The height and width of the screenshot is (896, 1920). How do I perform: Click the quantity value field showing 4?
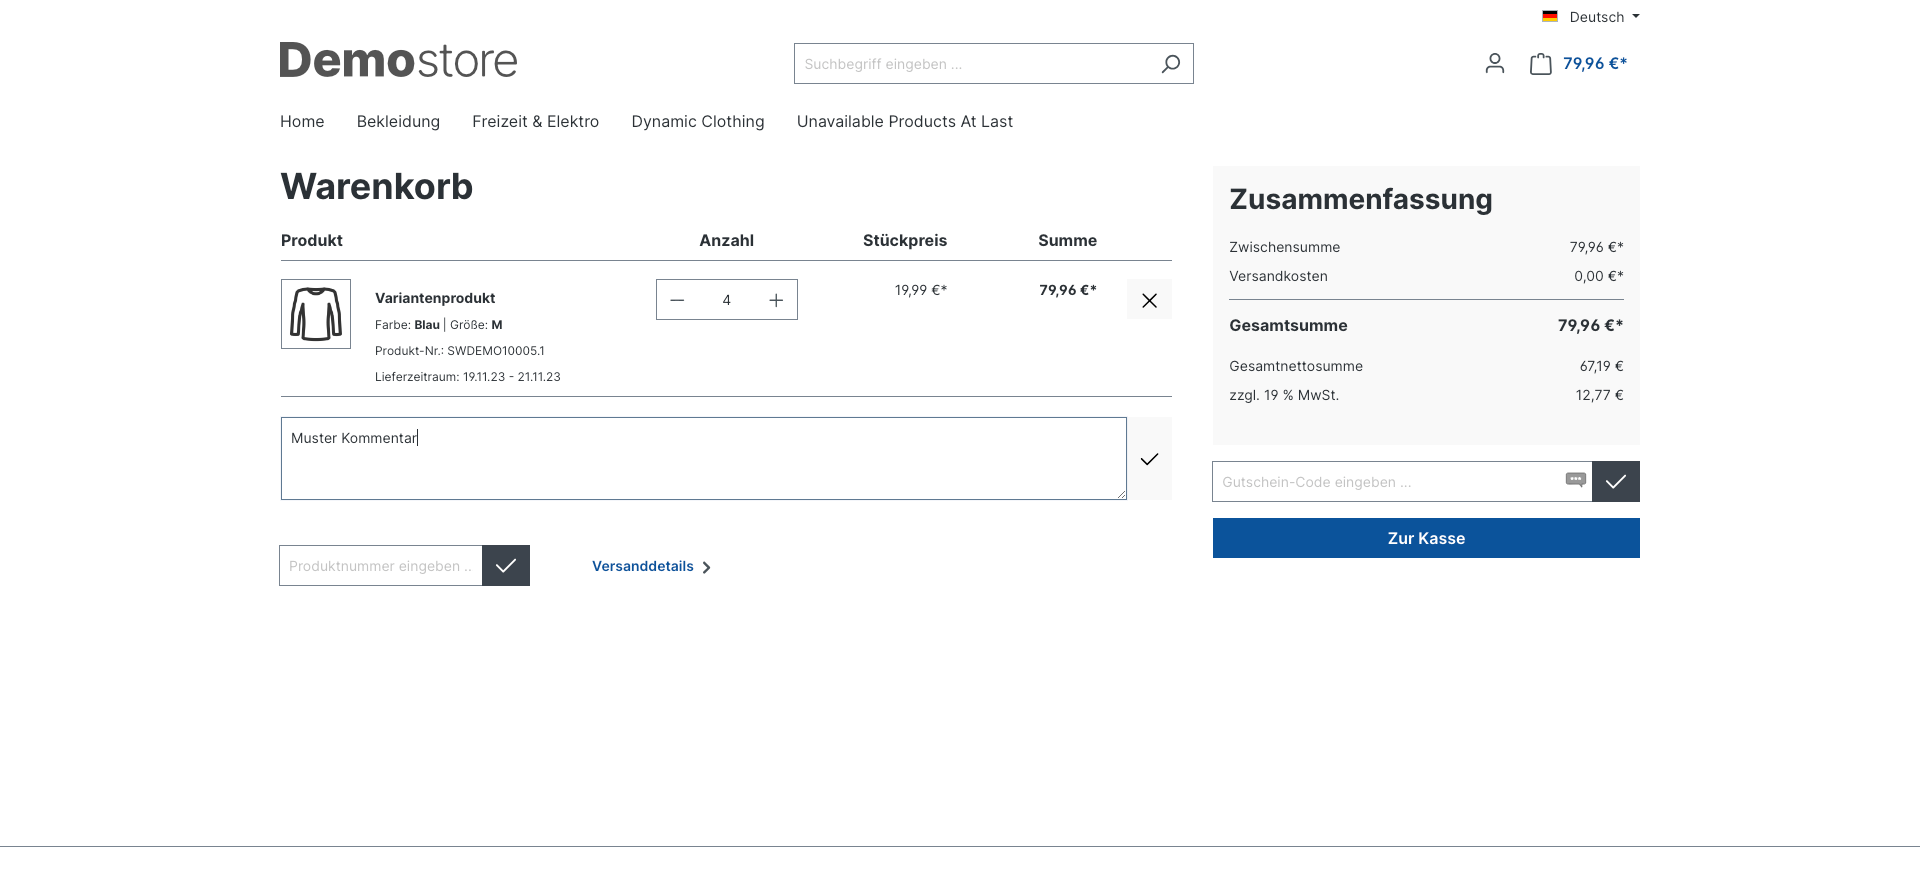727,300
